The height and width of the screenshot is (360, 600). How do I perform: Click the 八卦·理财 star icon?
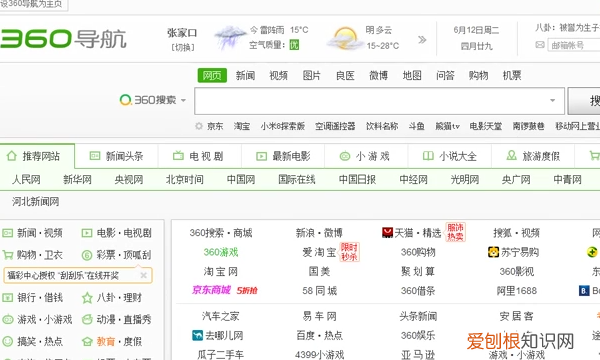[87, 297]
